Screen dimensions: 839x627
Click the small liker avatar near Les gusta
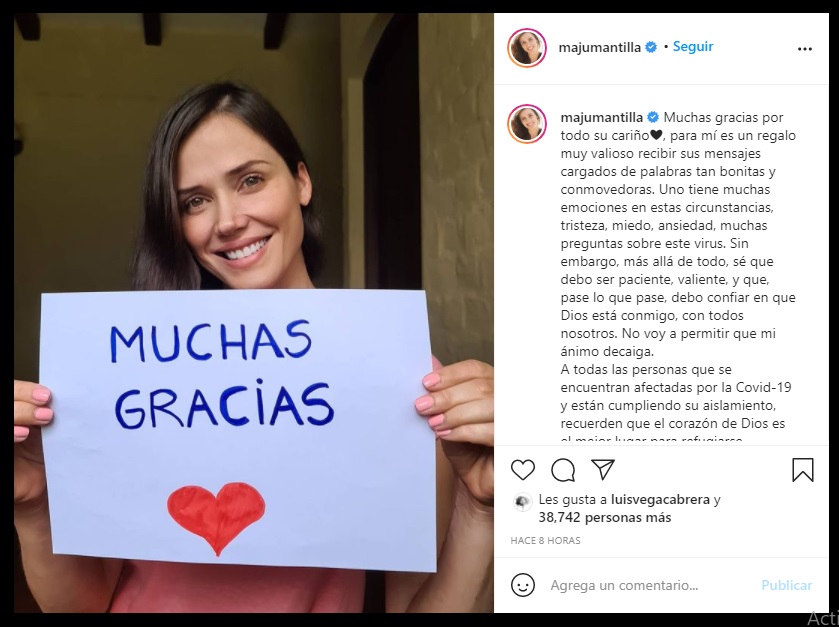[522, 502]
